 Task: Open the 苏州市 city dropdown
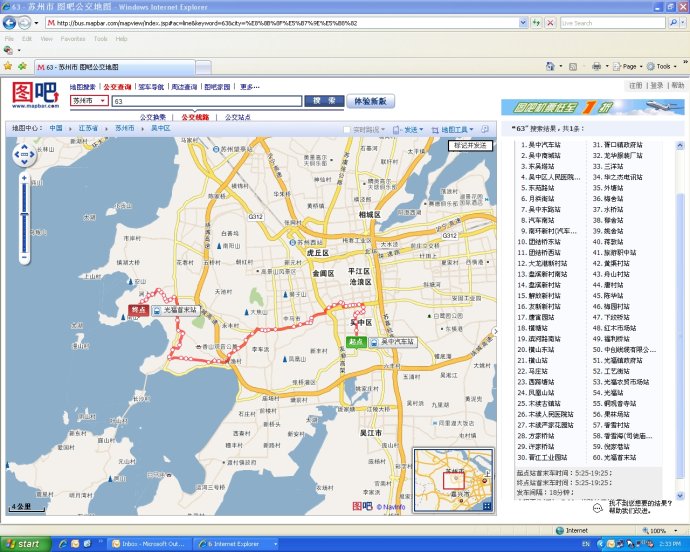(x=88, y=102)
